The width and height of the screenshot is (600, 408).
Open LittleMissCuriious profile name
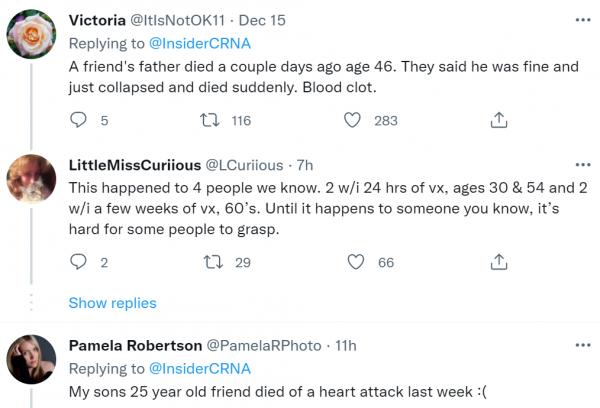point(134,164)
